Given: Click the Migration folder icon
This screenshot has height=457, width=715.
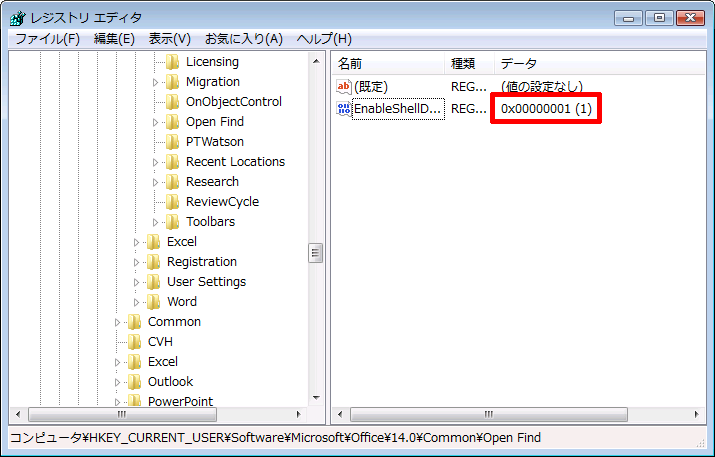Looking at the screenshot, I should [172, 82].
